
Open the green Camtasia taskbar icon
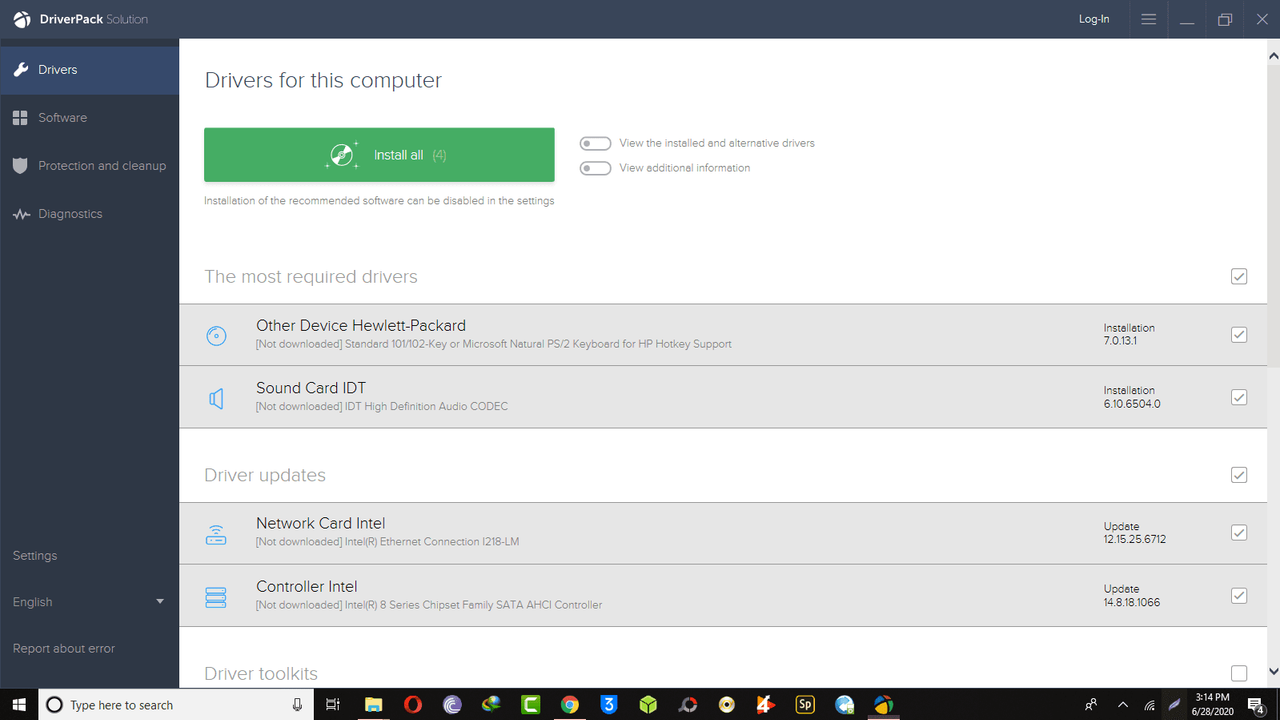[x=530, y=704]
